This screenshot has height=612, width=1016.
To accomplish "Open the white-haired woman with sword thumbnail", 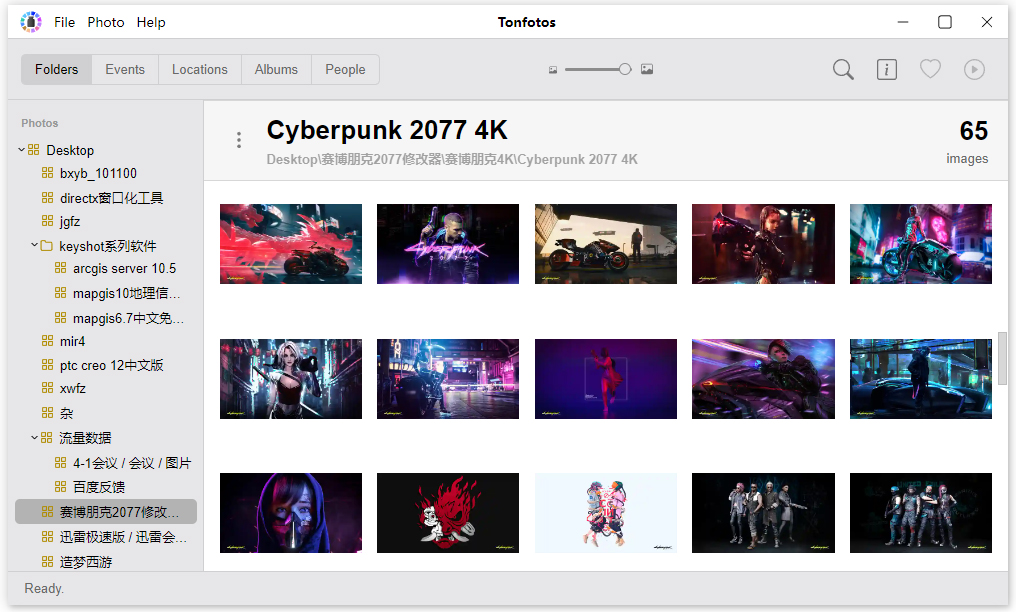I will 291,379.
